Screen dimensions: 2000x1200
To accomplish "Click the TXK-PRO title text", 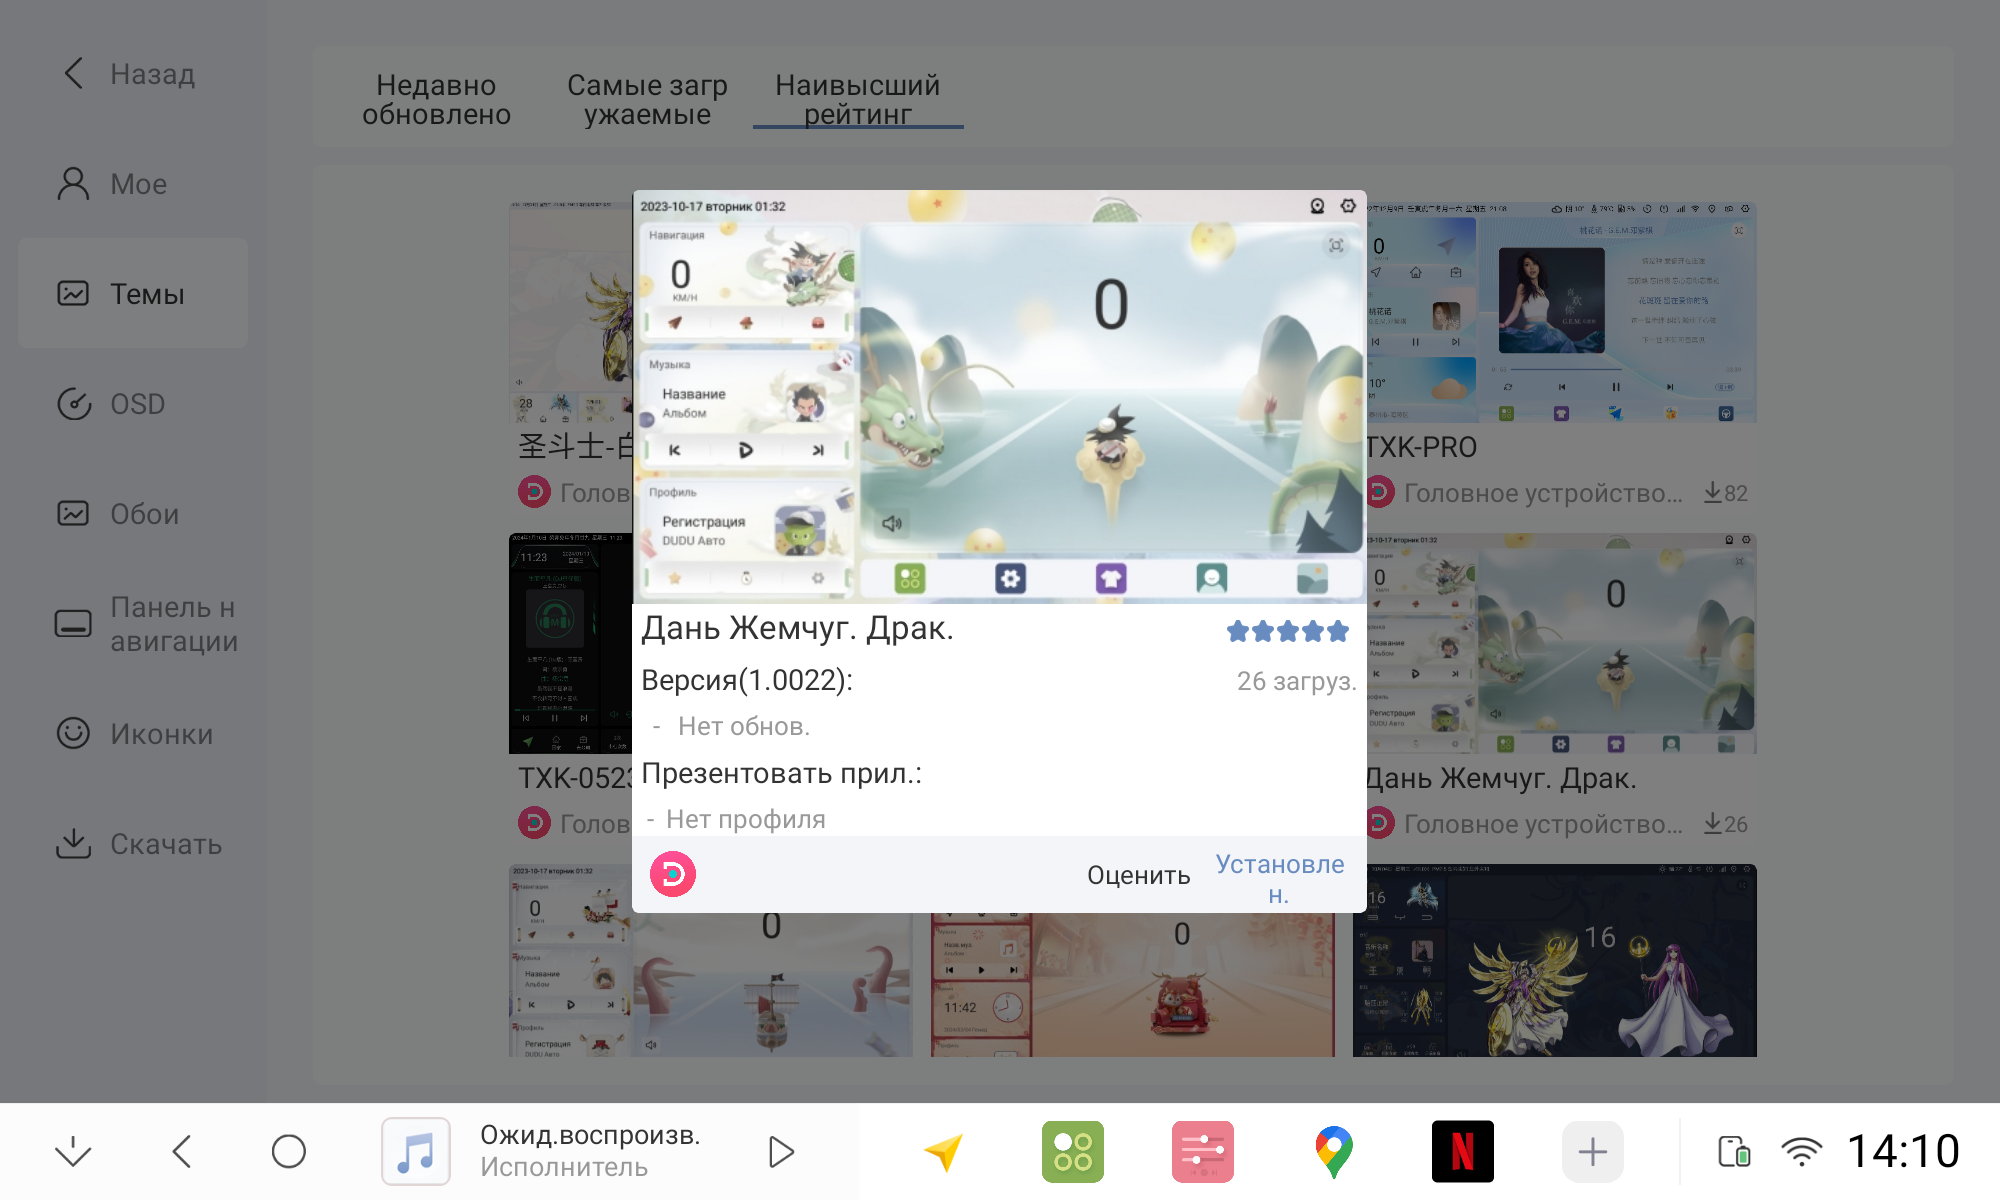I will pyautogui.click(x=1422, y=447).
